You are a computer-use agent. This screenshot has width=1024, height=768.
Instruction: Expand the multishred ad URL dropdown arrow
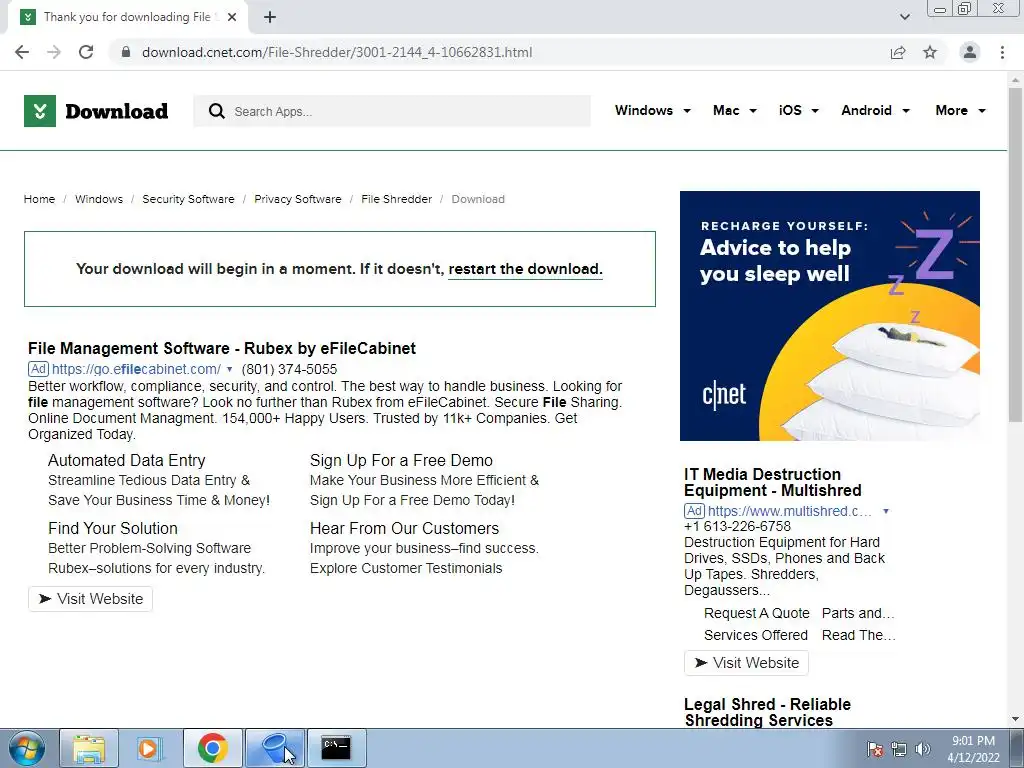(886, 511)
